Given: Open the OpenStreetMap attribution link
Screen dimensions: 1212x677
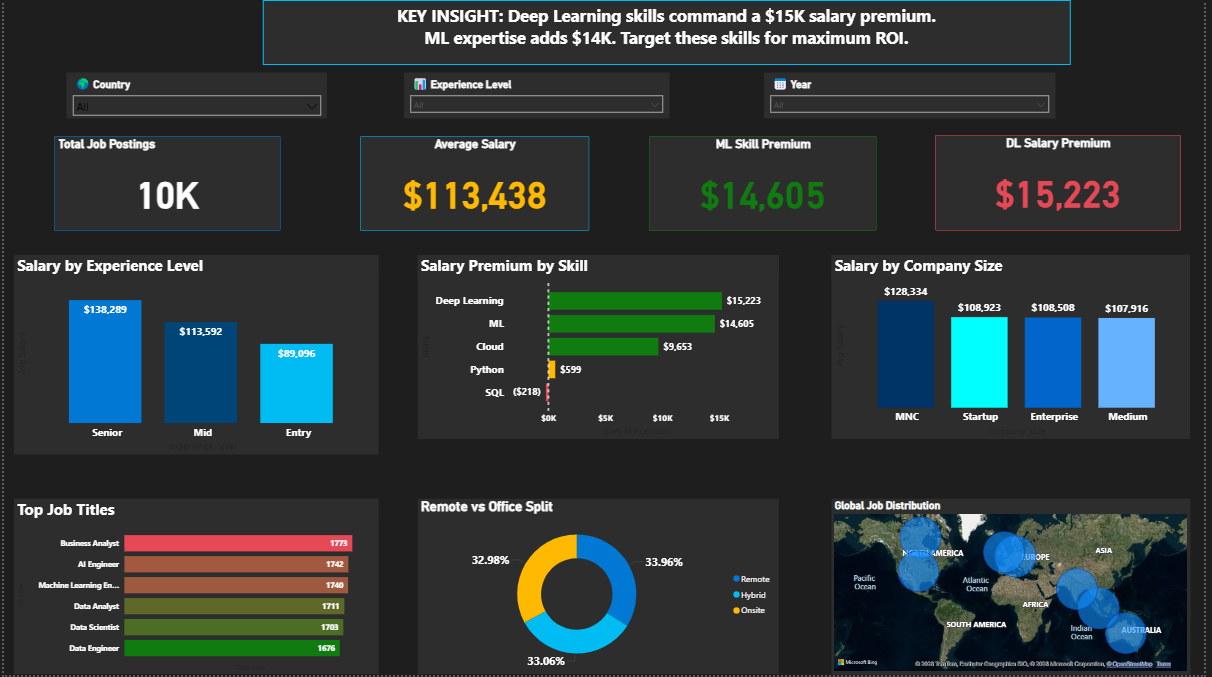Looking at the screenshot, I should [1128, 664].
